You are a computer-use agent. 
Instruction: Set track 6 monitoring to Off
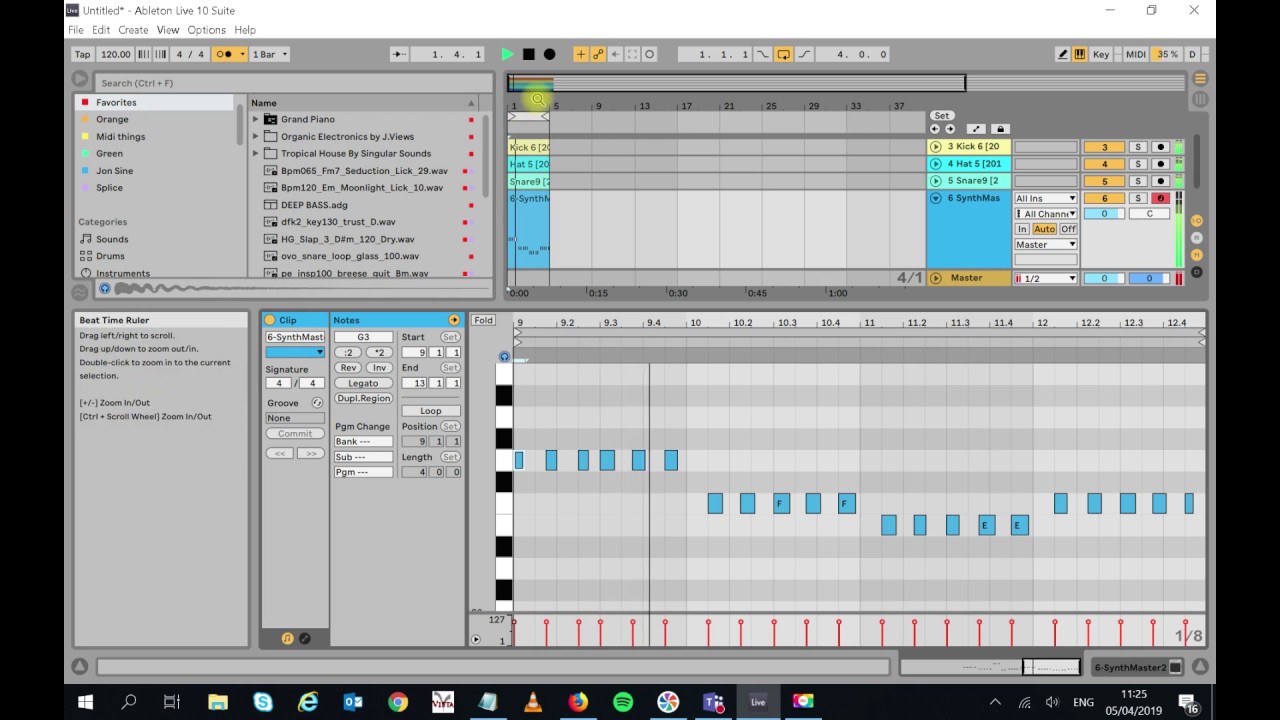1068,229
